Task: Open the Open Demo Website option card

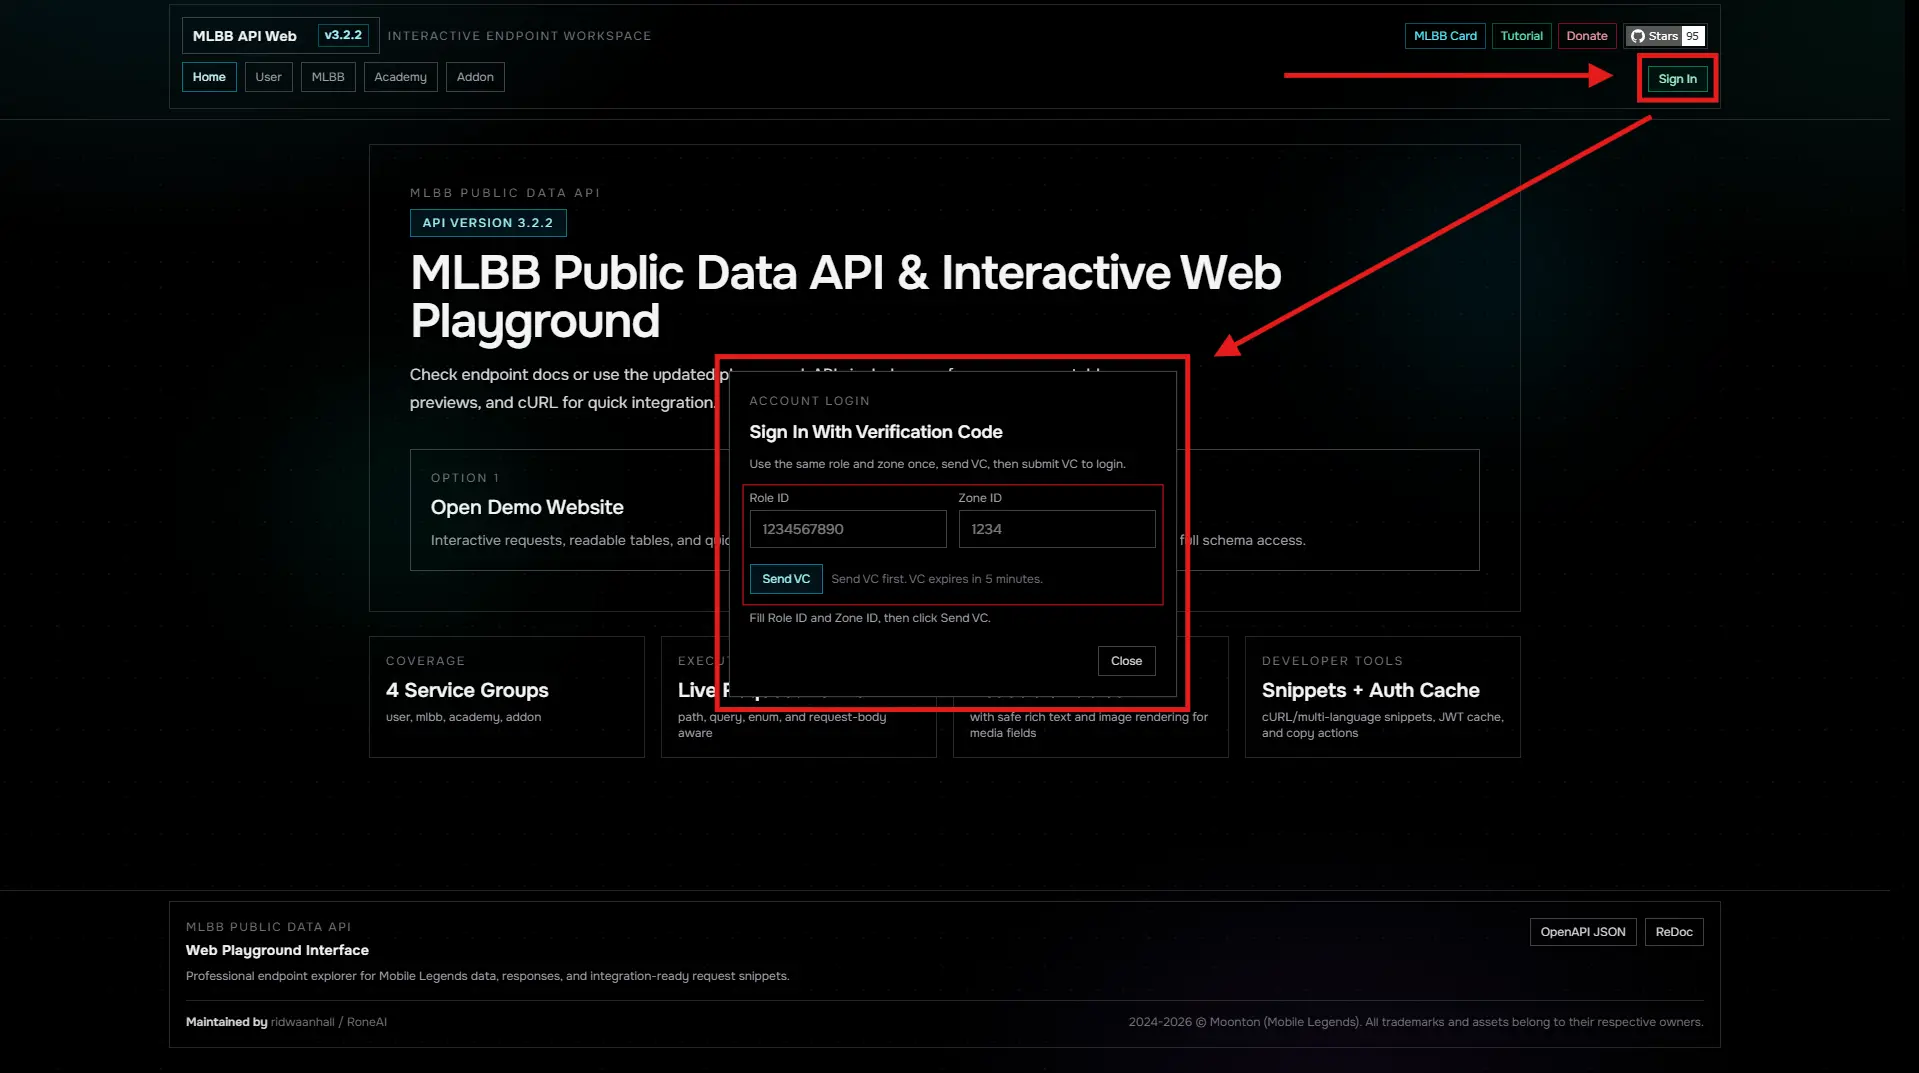Action: coord(570,510)
